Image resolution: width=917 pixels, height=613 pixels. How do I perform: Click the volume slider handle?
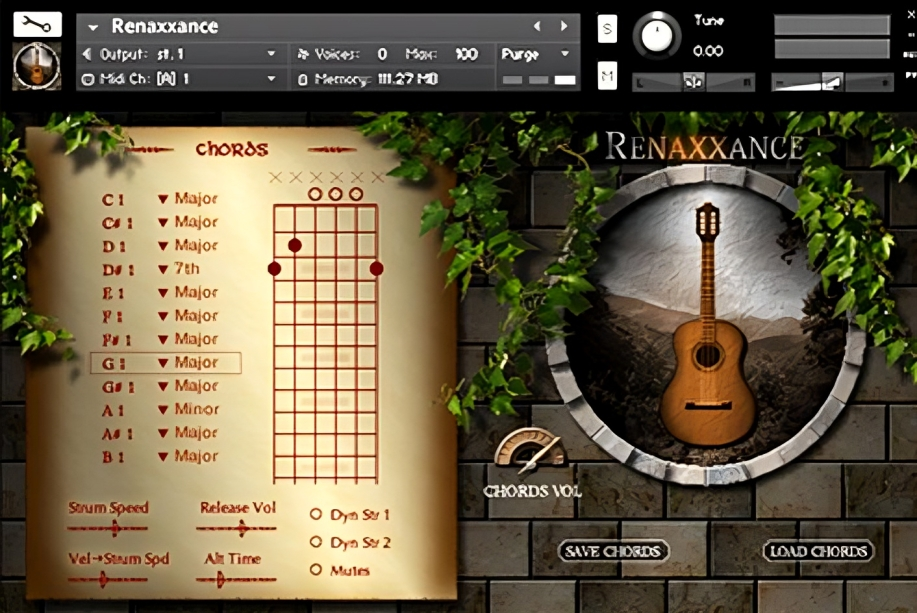832,82
